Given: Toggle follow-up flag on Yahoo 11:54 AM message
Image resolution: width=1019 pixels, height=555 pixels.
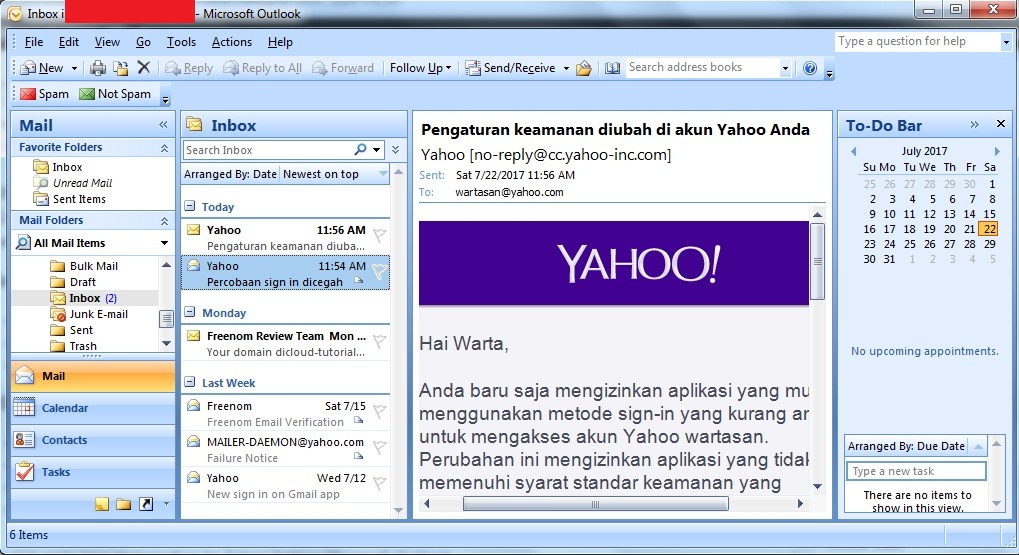Looking at the screenshot, I should coord(380,273).
